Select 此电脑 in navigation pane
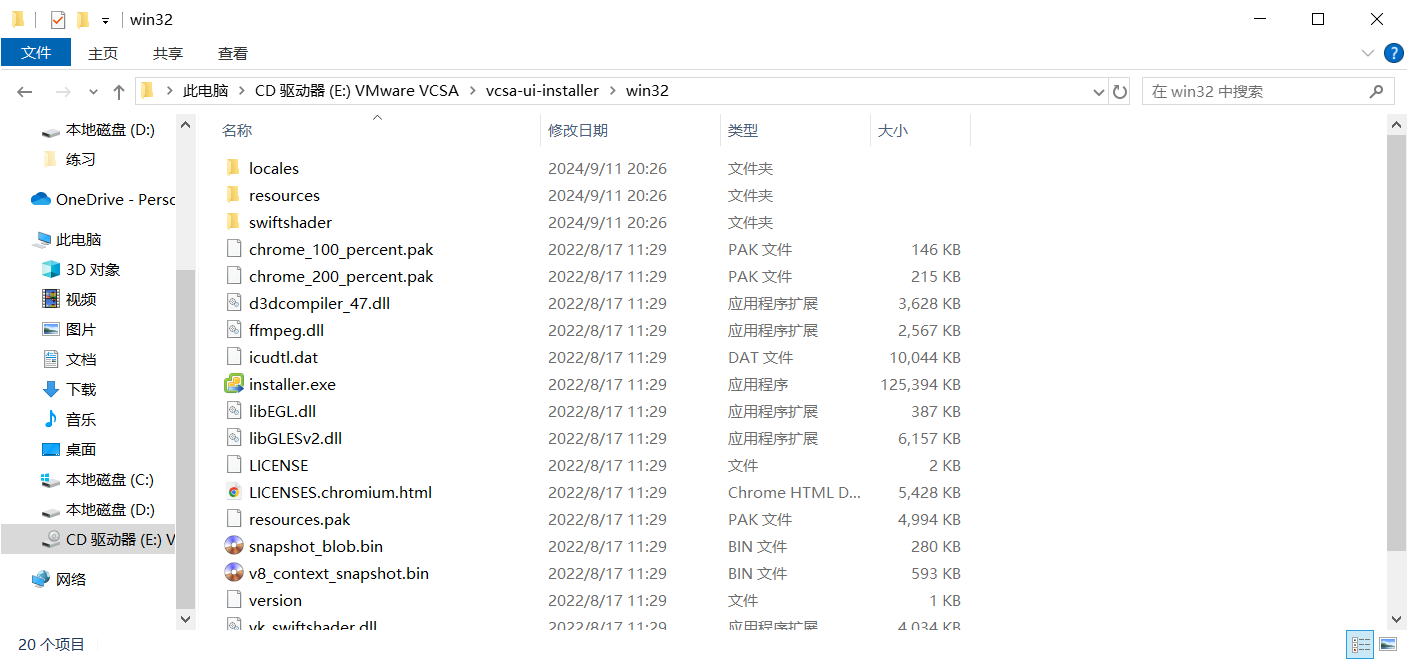 (x=79, y=239)
